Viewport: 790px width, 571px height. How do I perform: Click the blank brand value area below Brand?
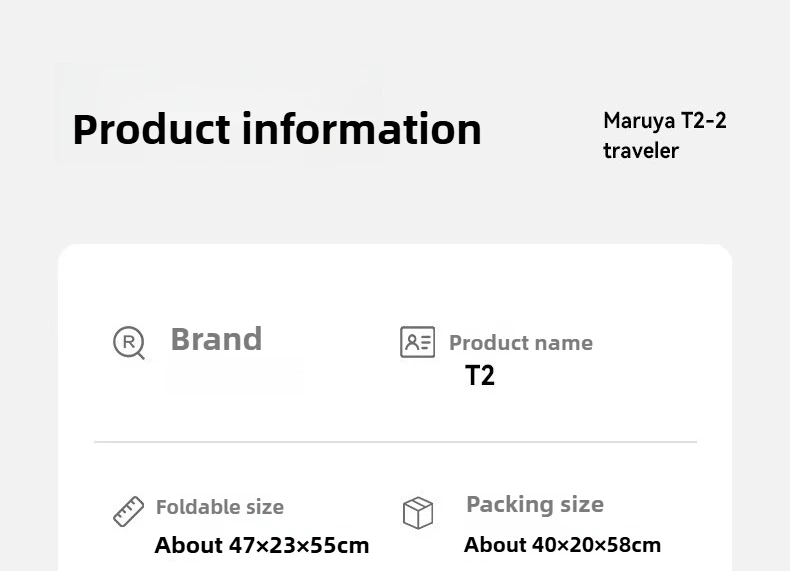pyautogui.click(x=234, y=376)
